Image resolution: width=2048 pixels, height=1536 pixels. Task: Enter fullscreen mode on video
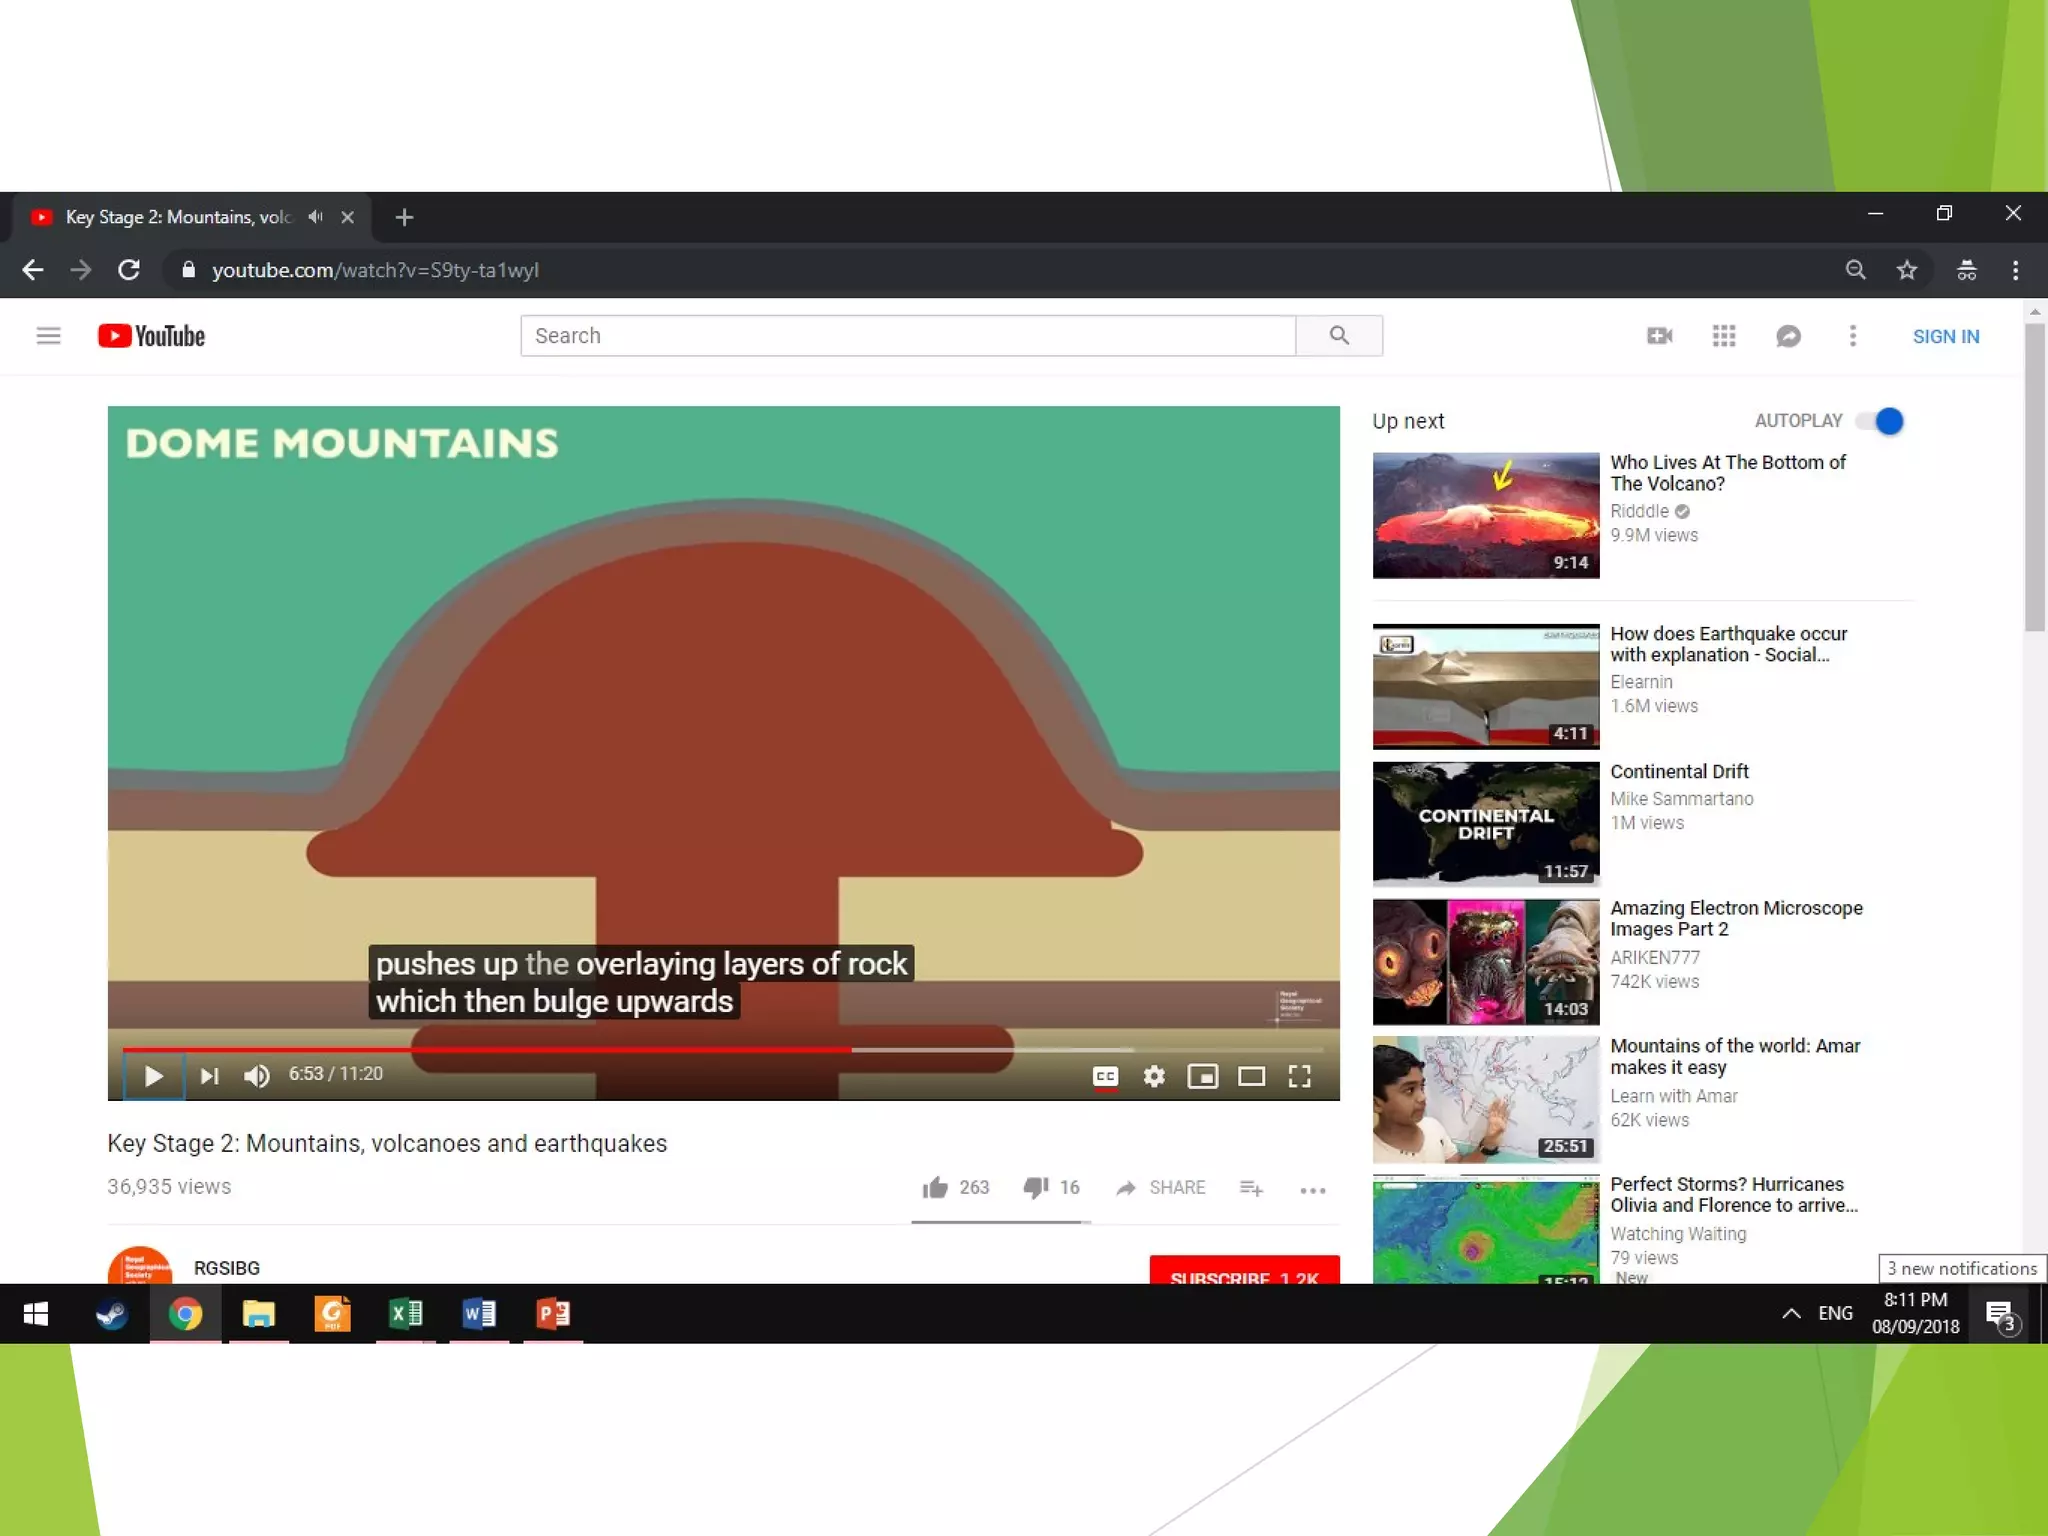pos(1299,1076)
